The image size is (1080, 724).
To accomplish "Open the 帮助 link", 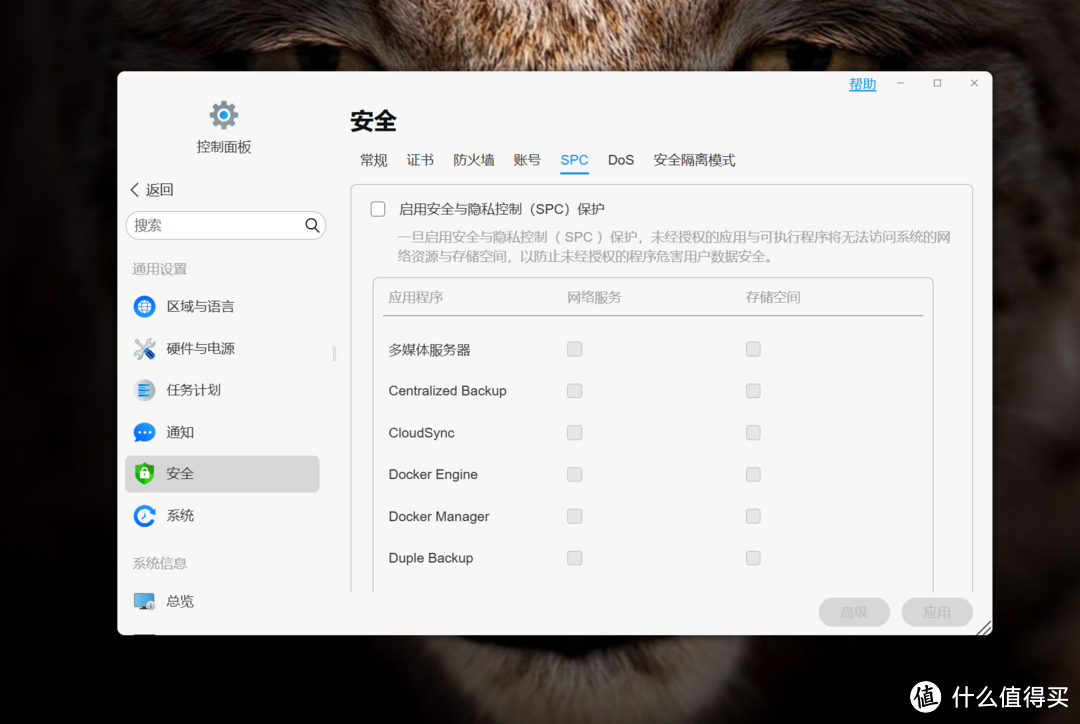I will pos(862,84).
